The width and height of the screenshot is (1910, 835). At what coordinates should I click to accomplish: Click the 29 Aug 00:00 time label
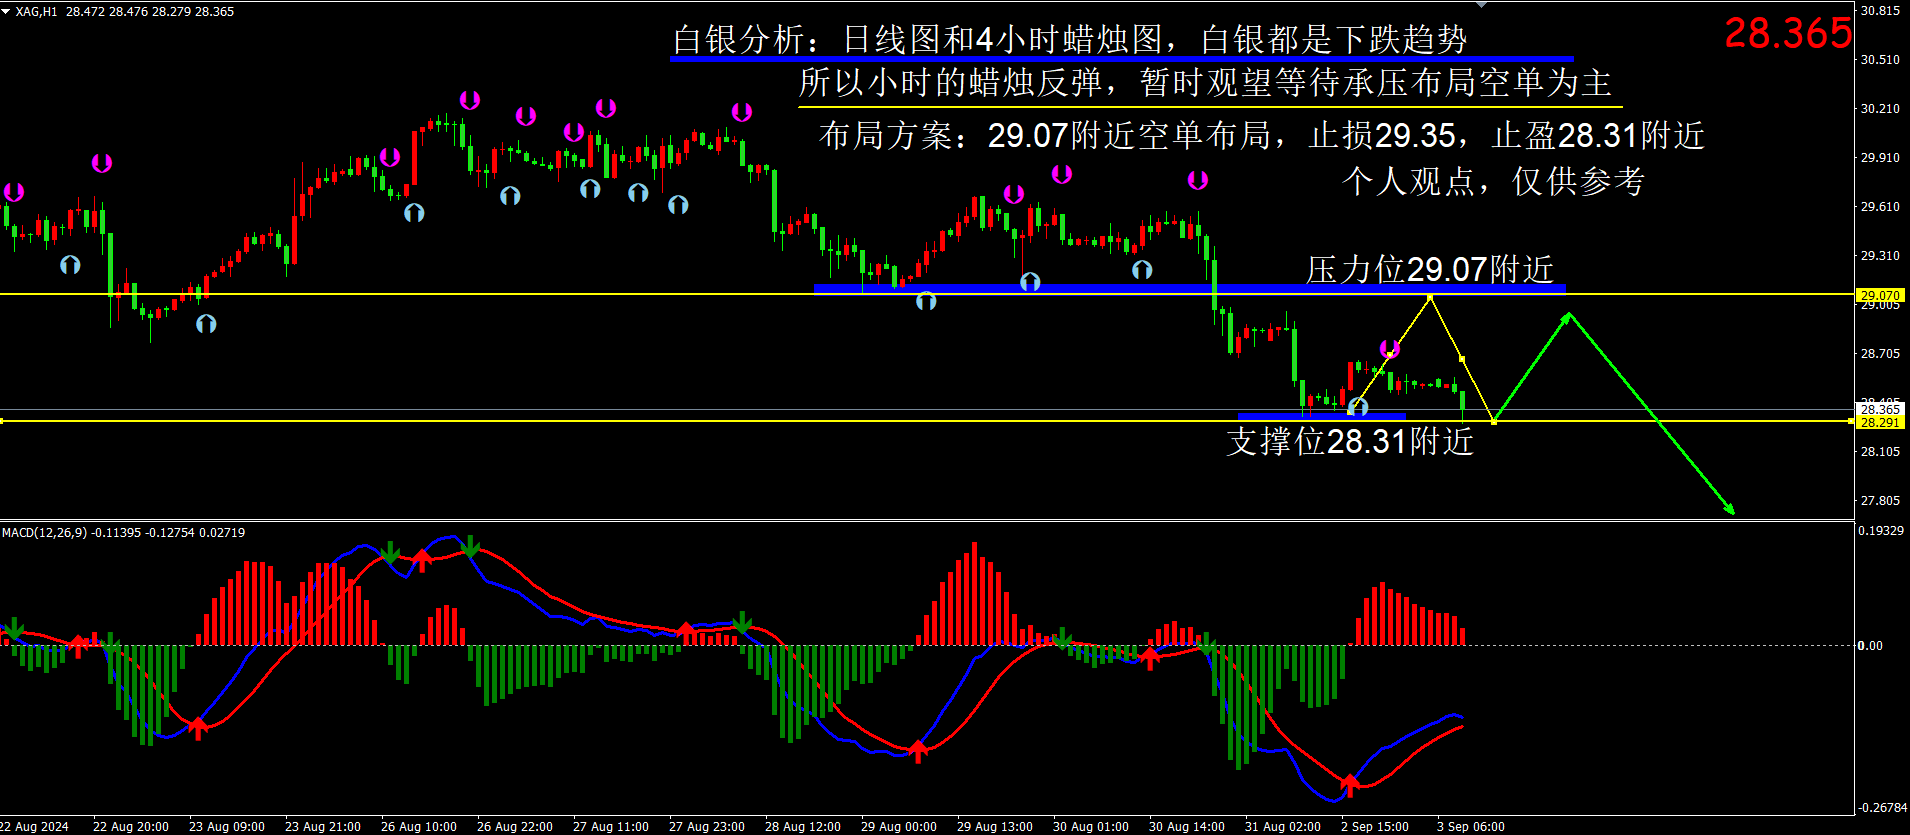(899, 827)
